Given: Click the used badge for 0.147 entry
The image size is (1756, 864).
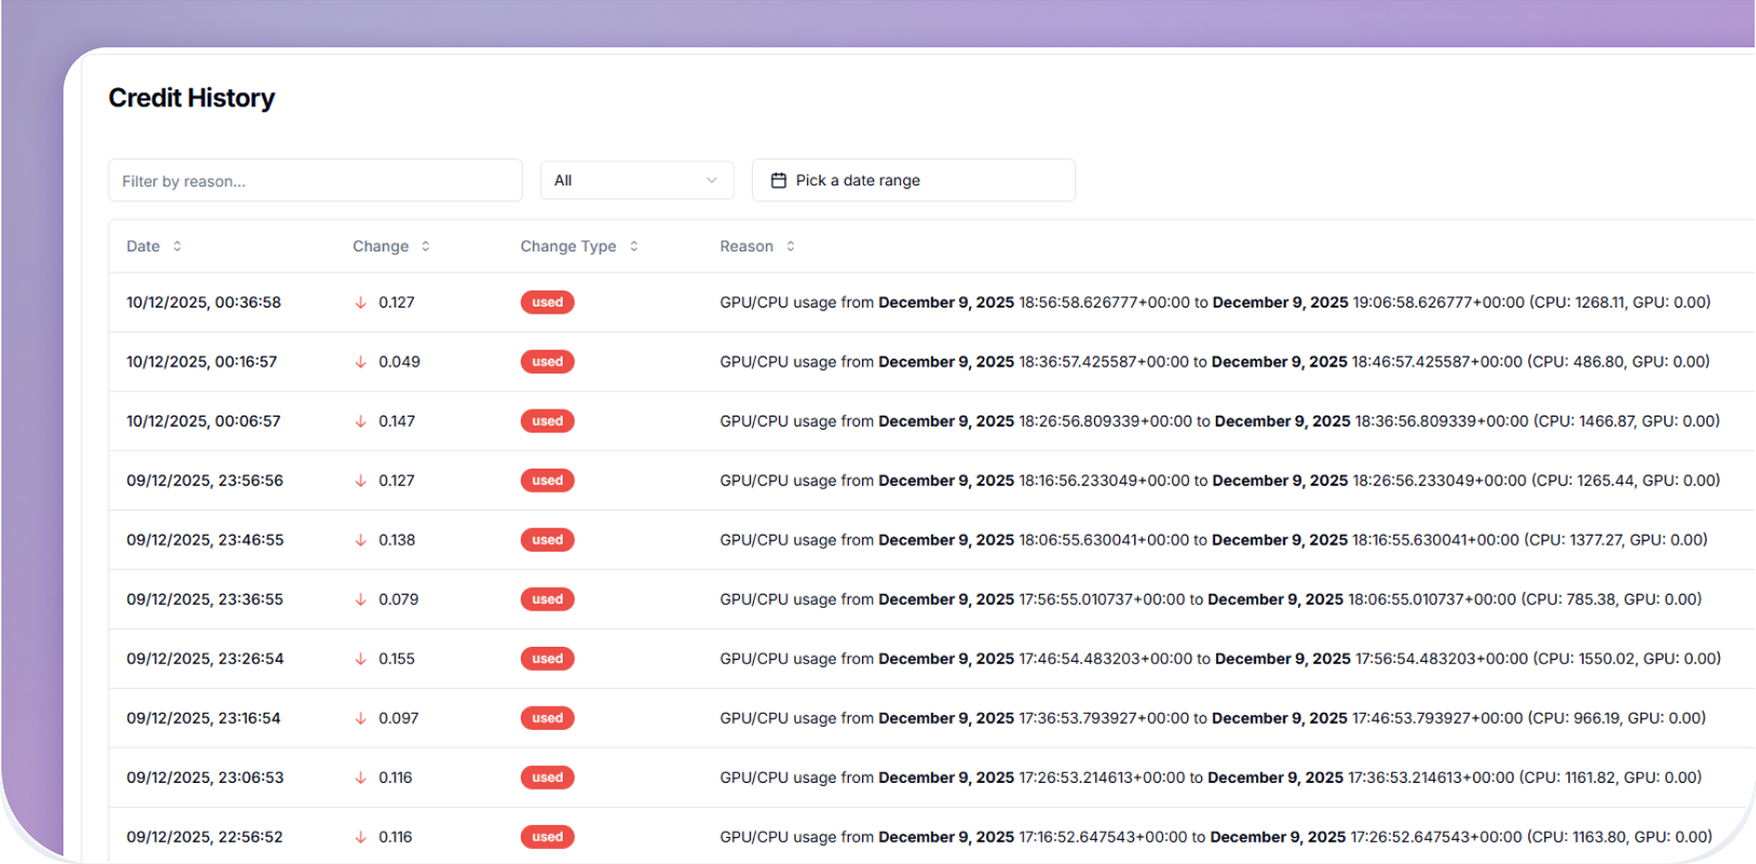Looking at the screenshot, I should click(547, 421).
